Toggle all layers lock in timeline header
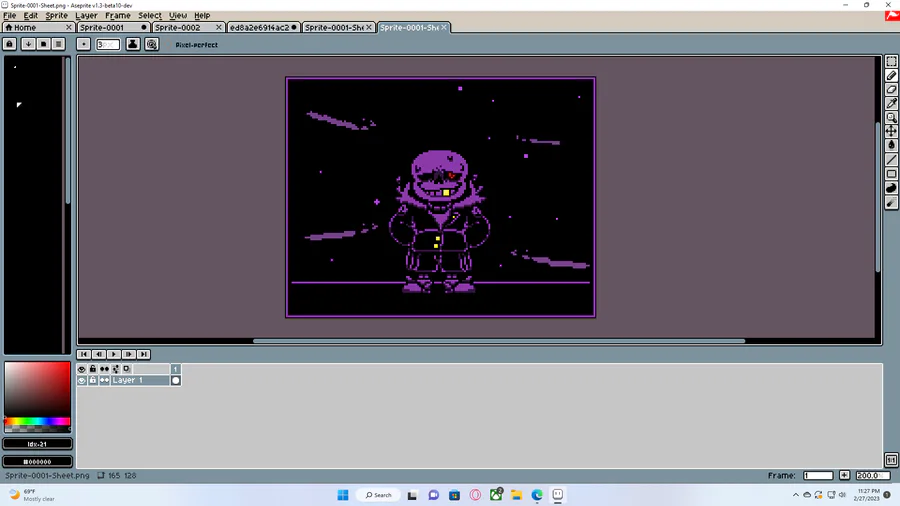 point(93,369)
